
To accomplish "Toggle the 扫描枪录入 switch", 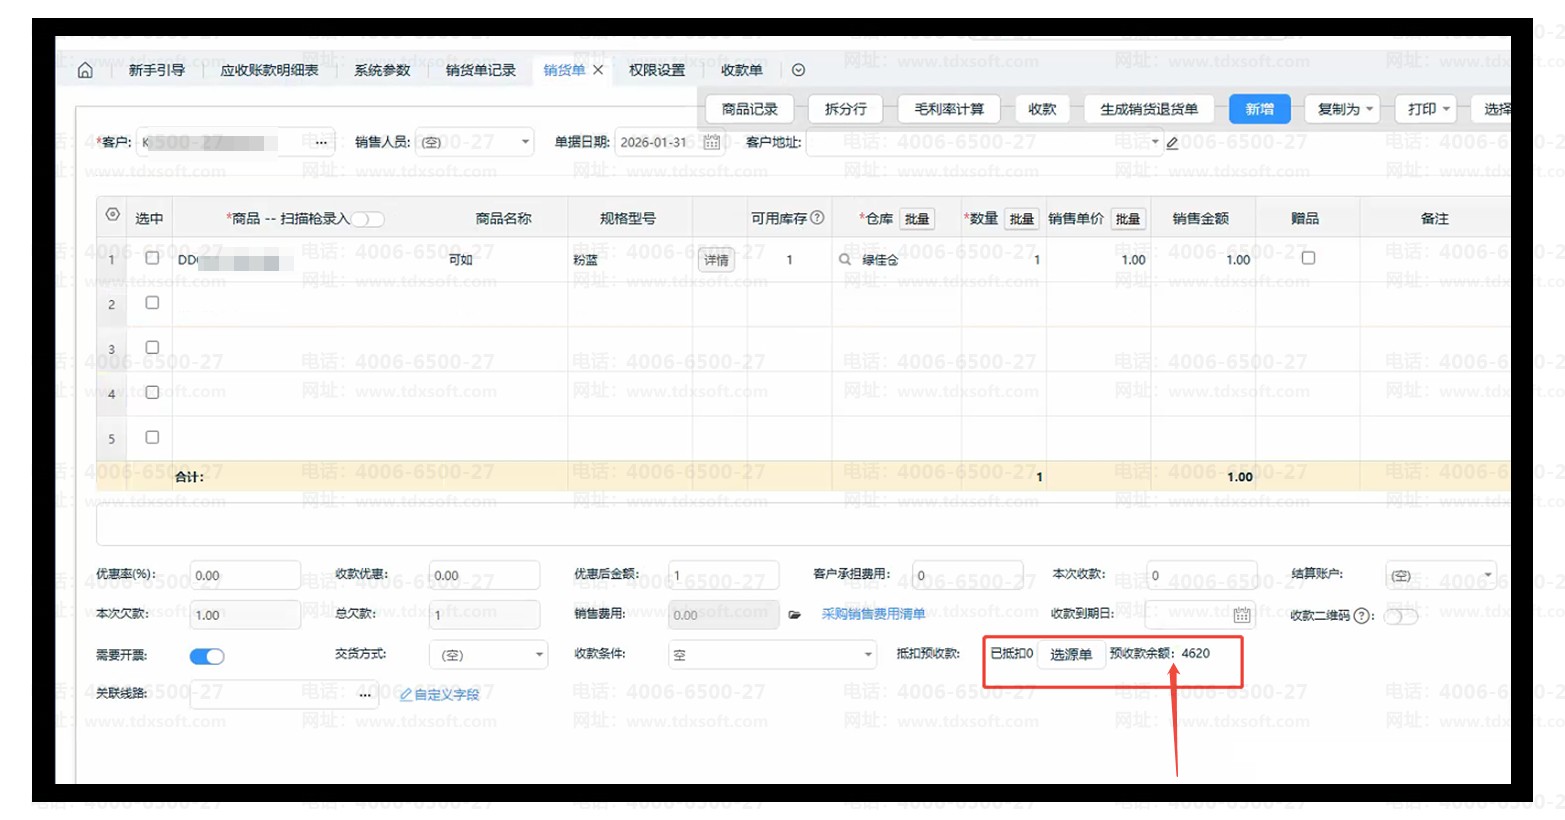I will [367, 219].
